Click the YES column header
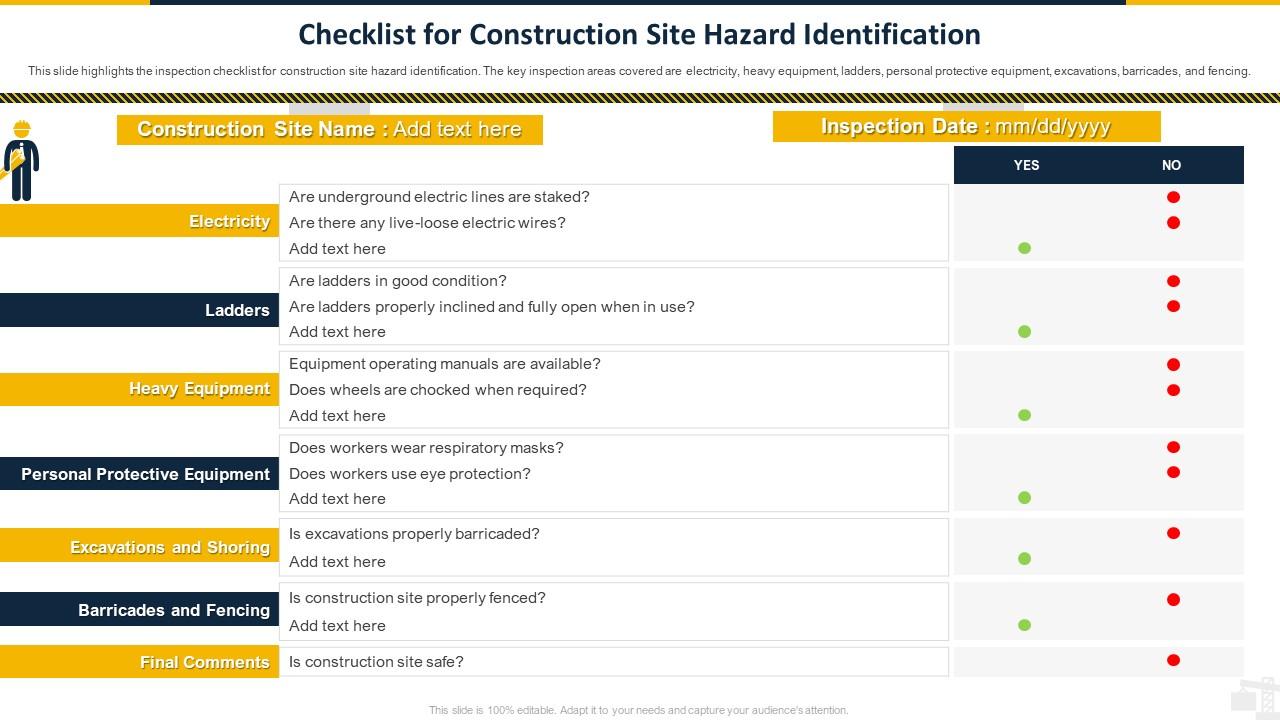1280x720 pixels. point(1026,165)
